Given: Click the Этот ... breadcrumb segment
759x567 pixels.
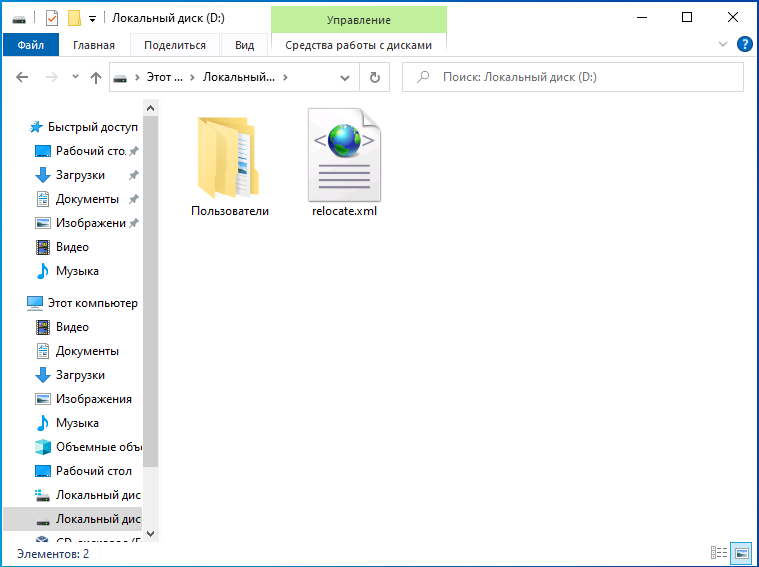Looking at the screenshot, I should (165, 77).
